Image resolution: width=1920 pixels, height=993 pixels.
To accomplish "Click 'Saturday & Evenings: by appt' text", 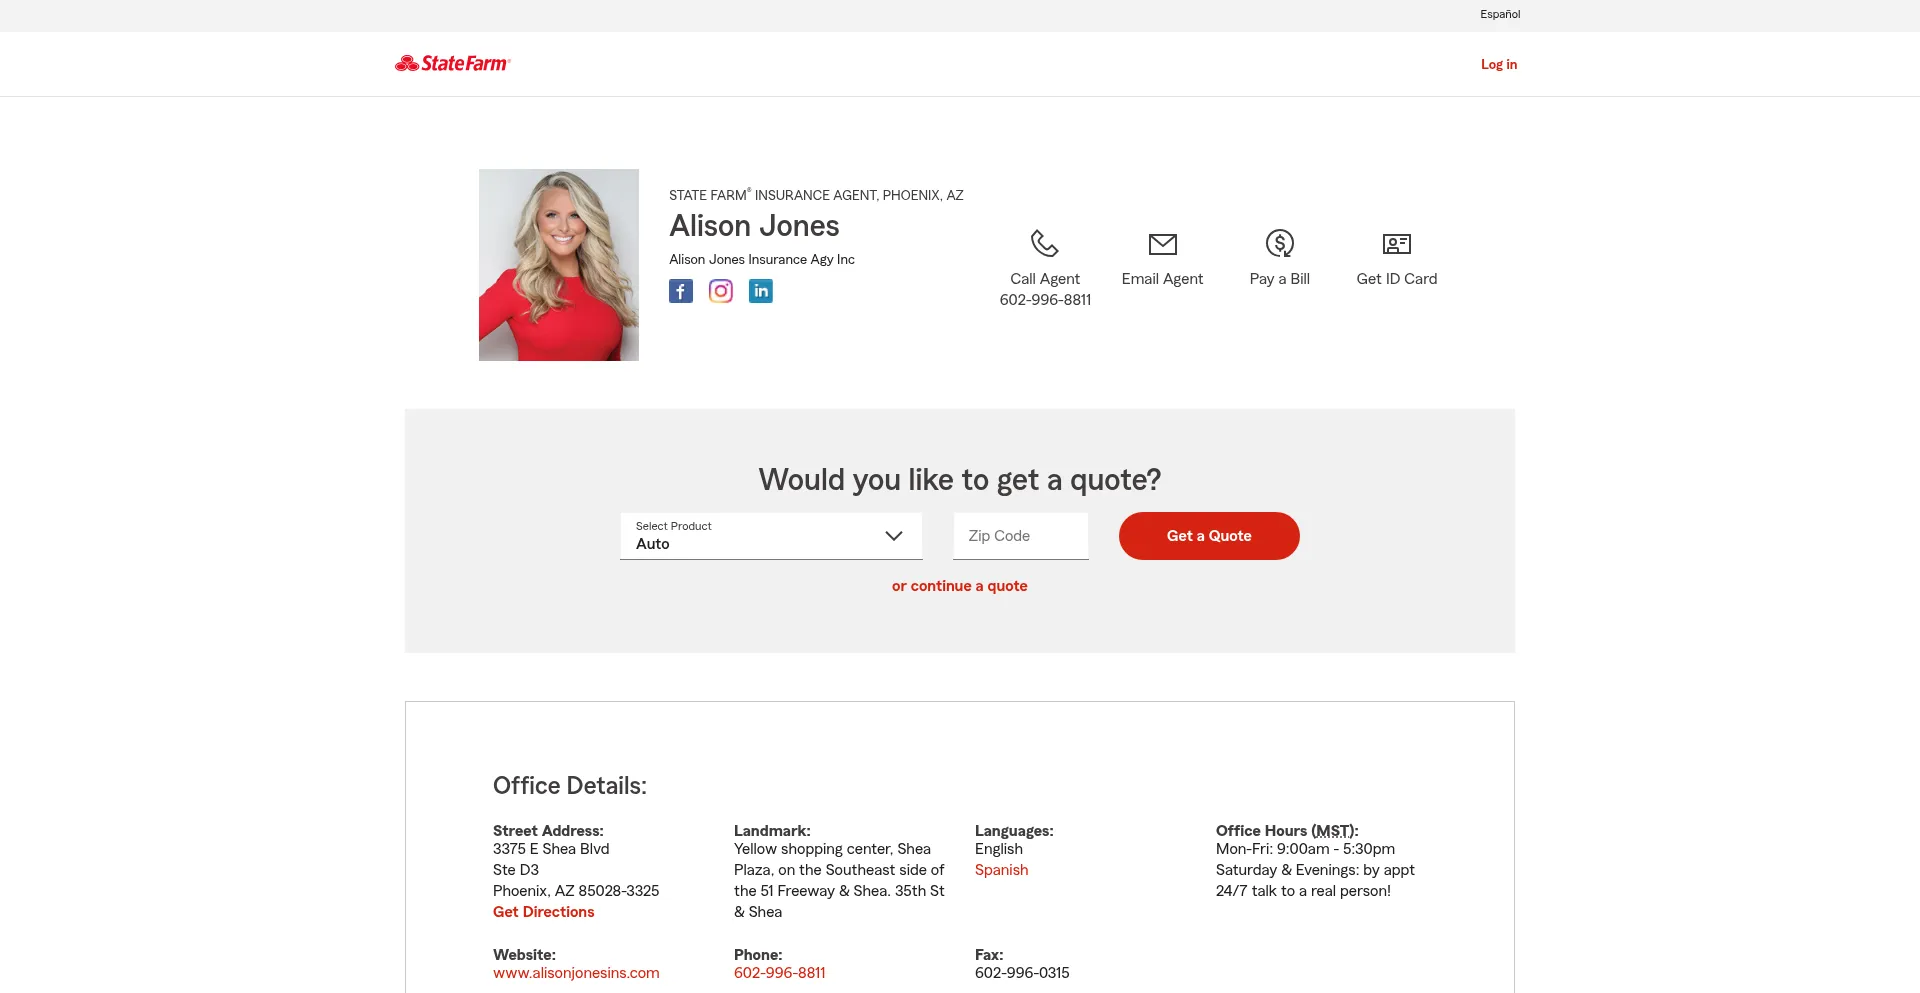I will pyautogui.click(x=1315, y=870).
